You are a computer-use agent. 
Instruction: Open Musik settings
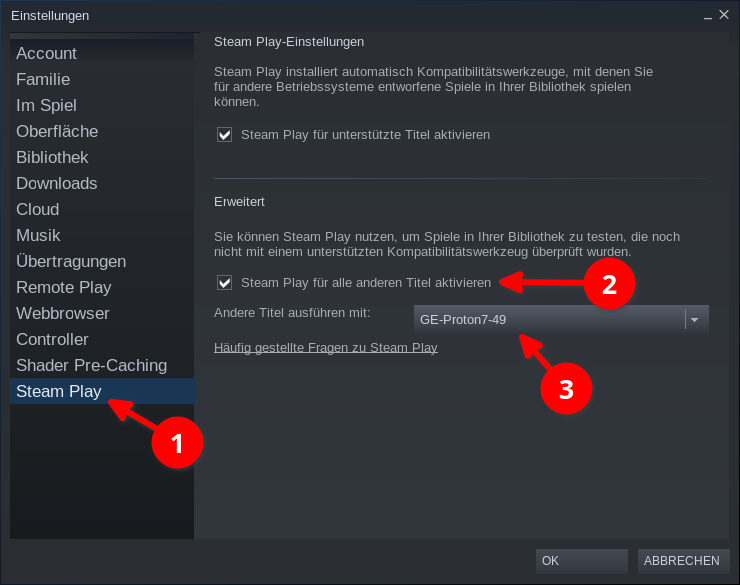(x=38, y=235)
